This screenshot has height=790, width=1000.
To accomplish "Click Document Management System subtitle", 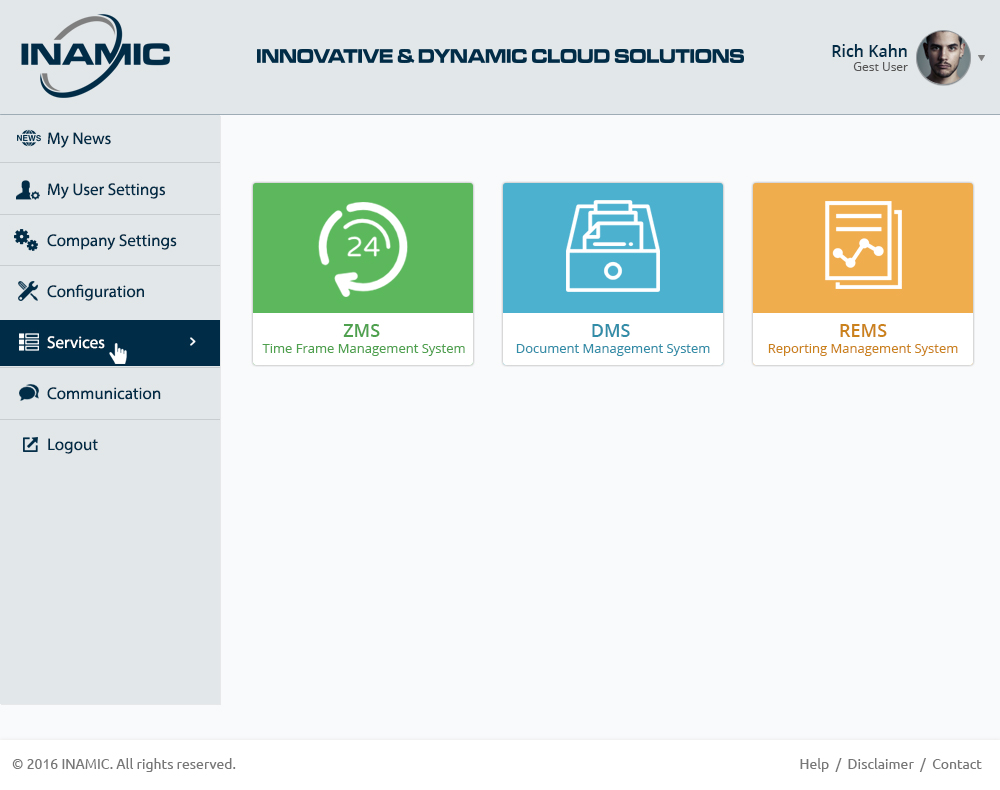I will (613, 349).
